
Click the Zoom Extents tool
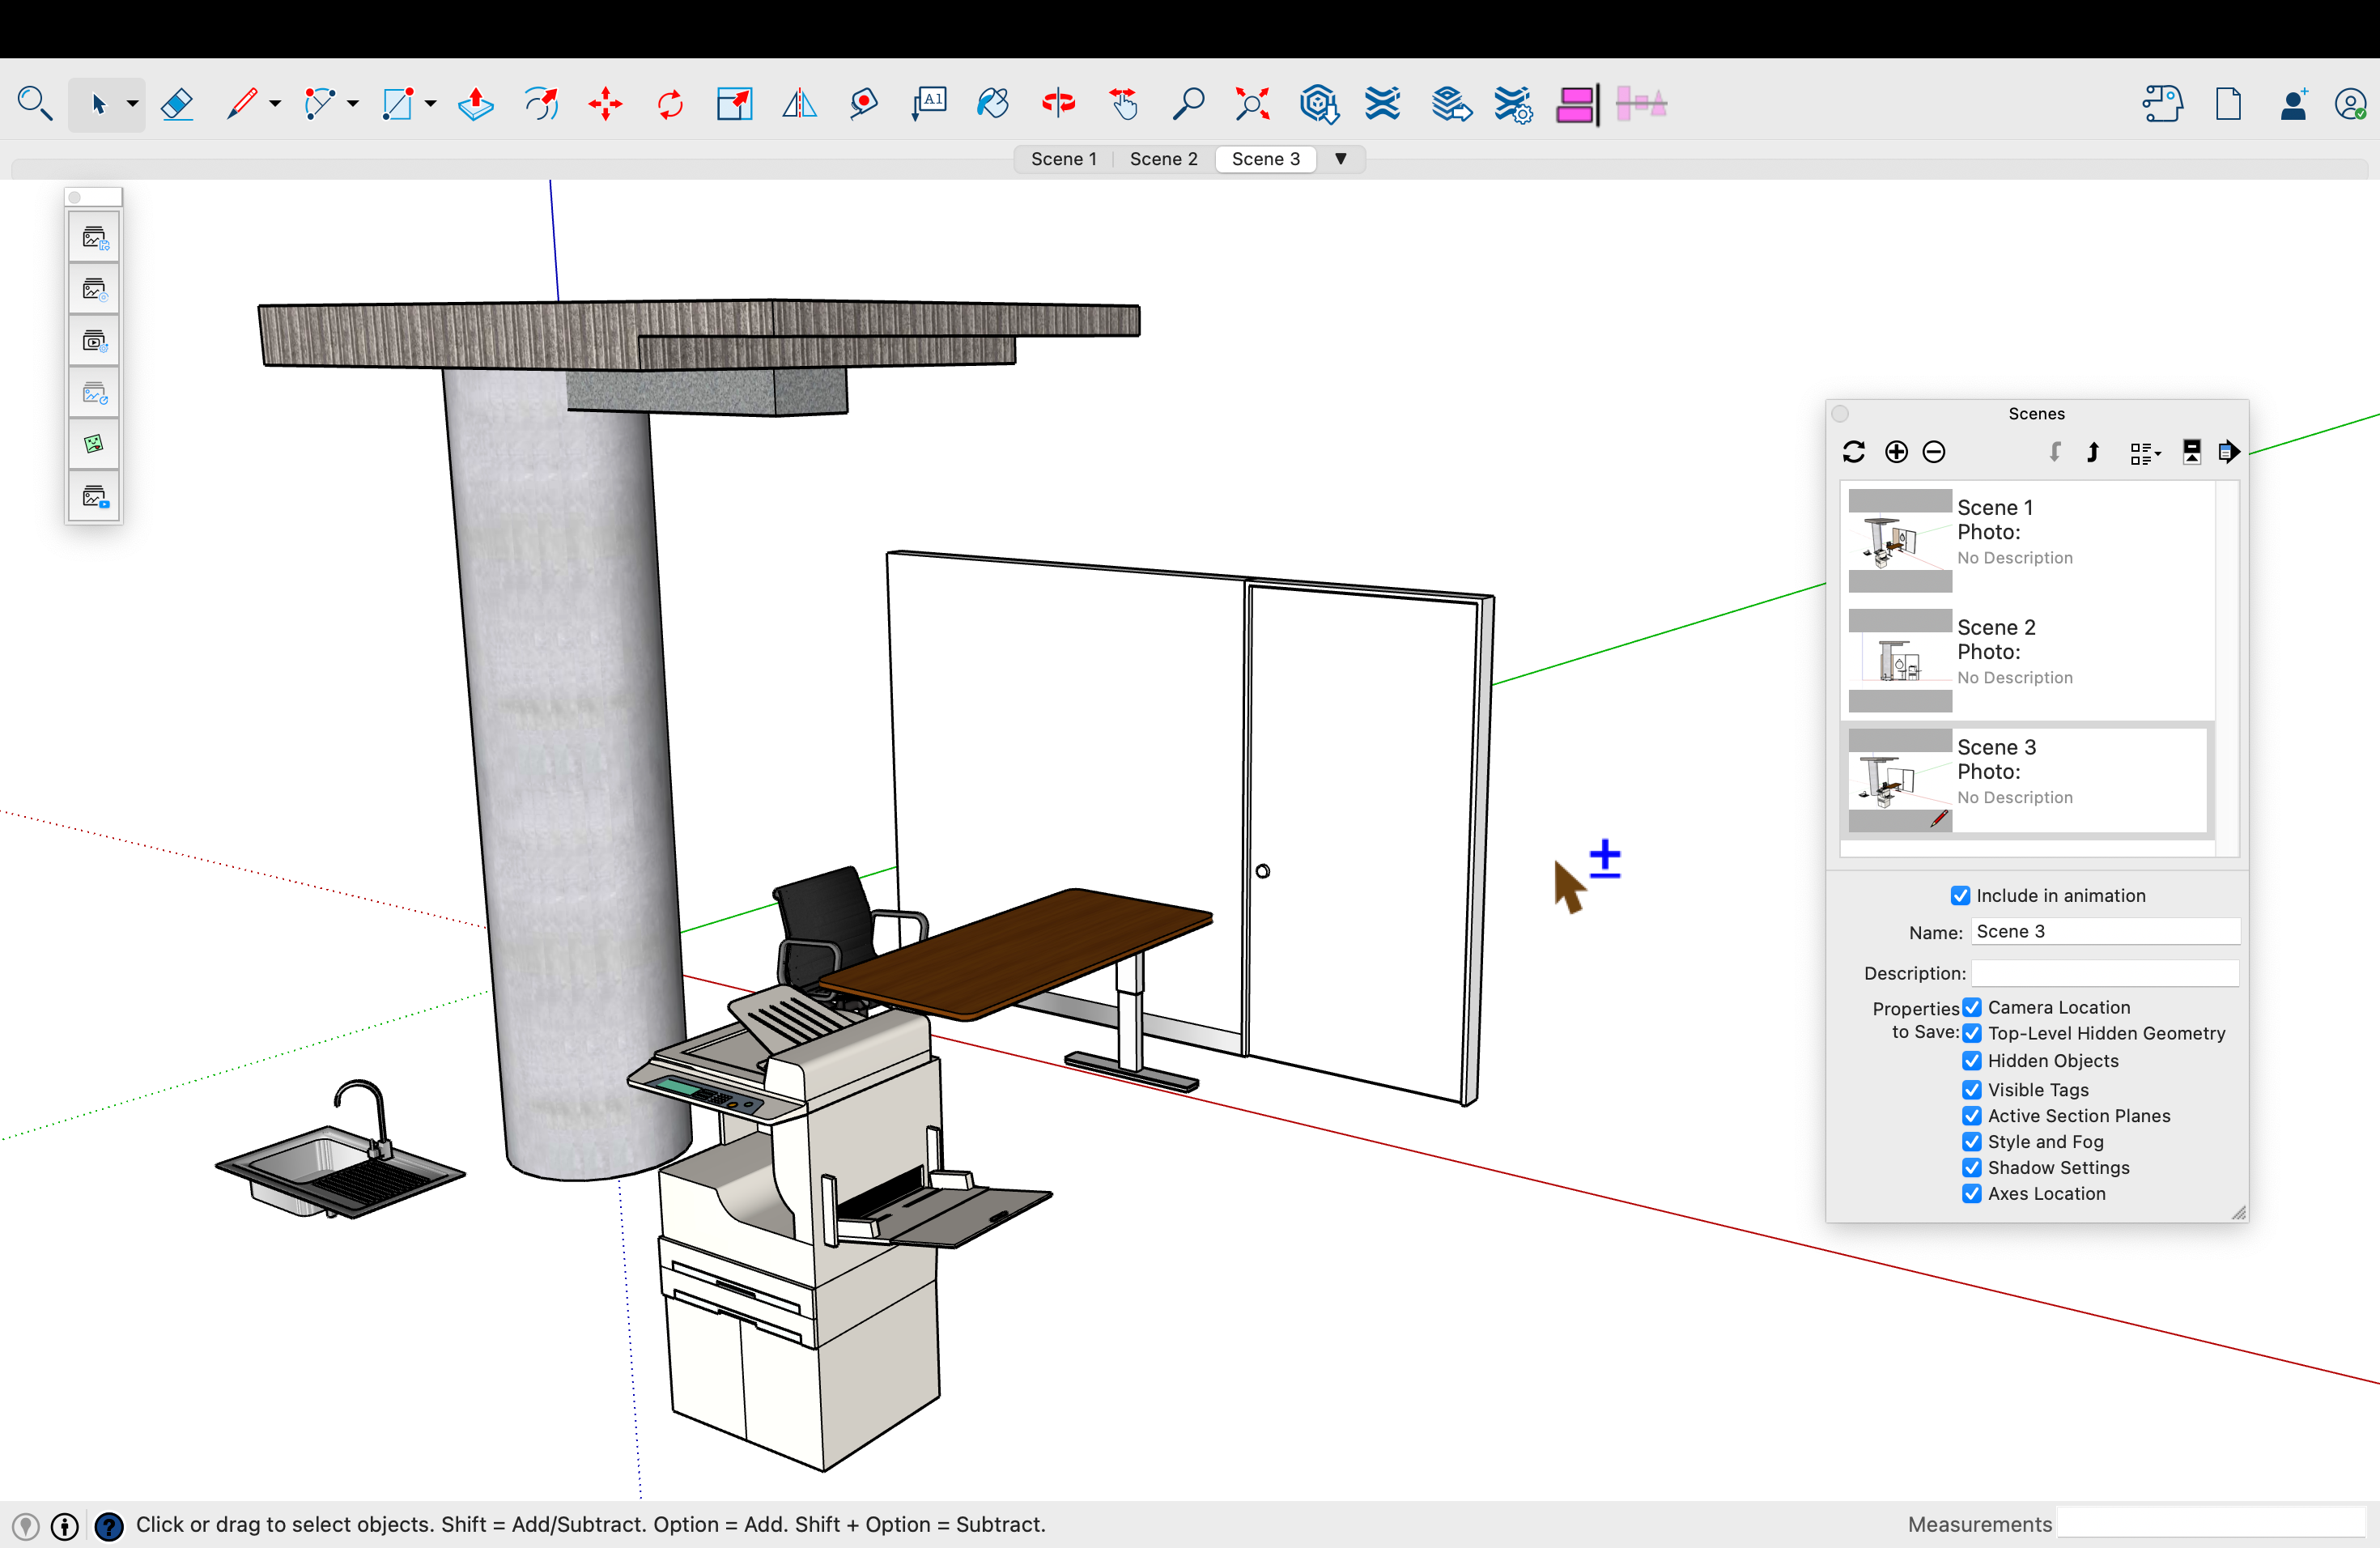(x=1252, y=104)
